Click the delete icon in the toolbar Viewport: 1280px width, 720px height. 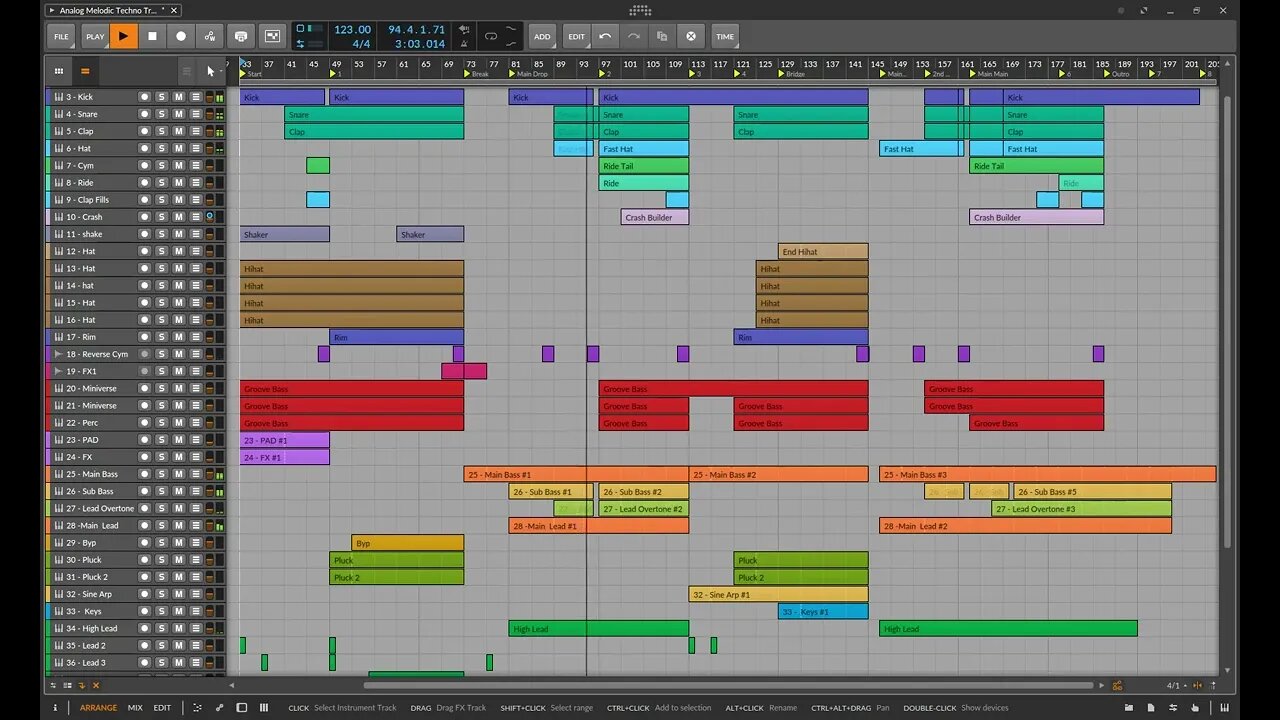pyautogui.click(x=690, y=36)
